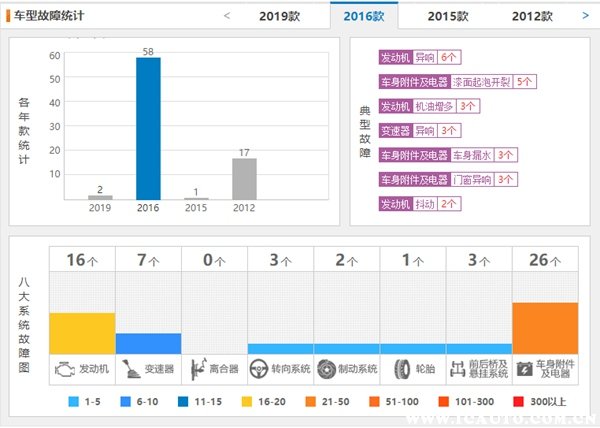Click the transmission (变速器) gear shift icon

(x=130, y=368)
